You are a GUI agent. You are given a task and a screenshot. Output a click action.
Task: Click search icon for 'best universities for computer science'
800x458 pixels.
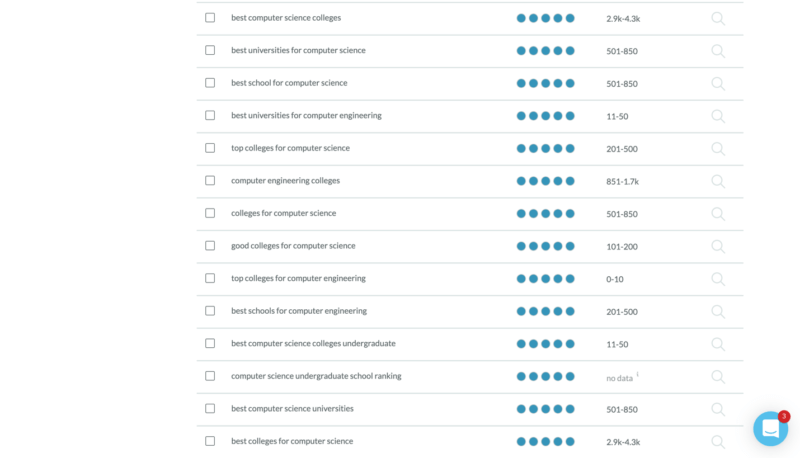pos(717,51)
